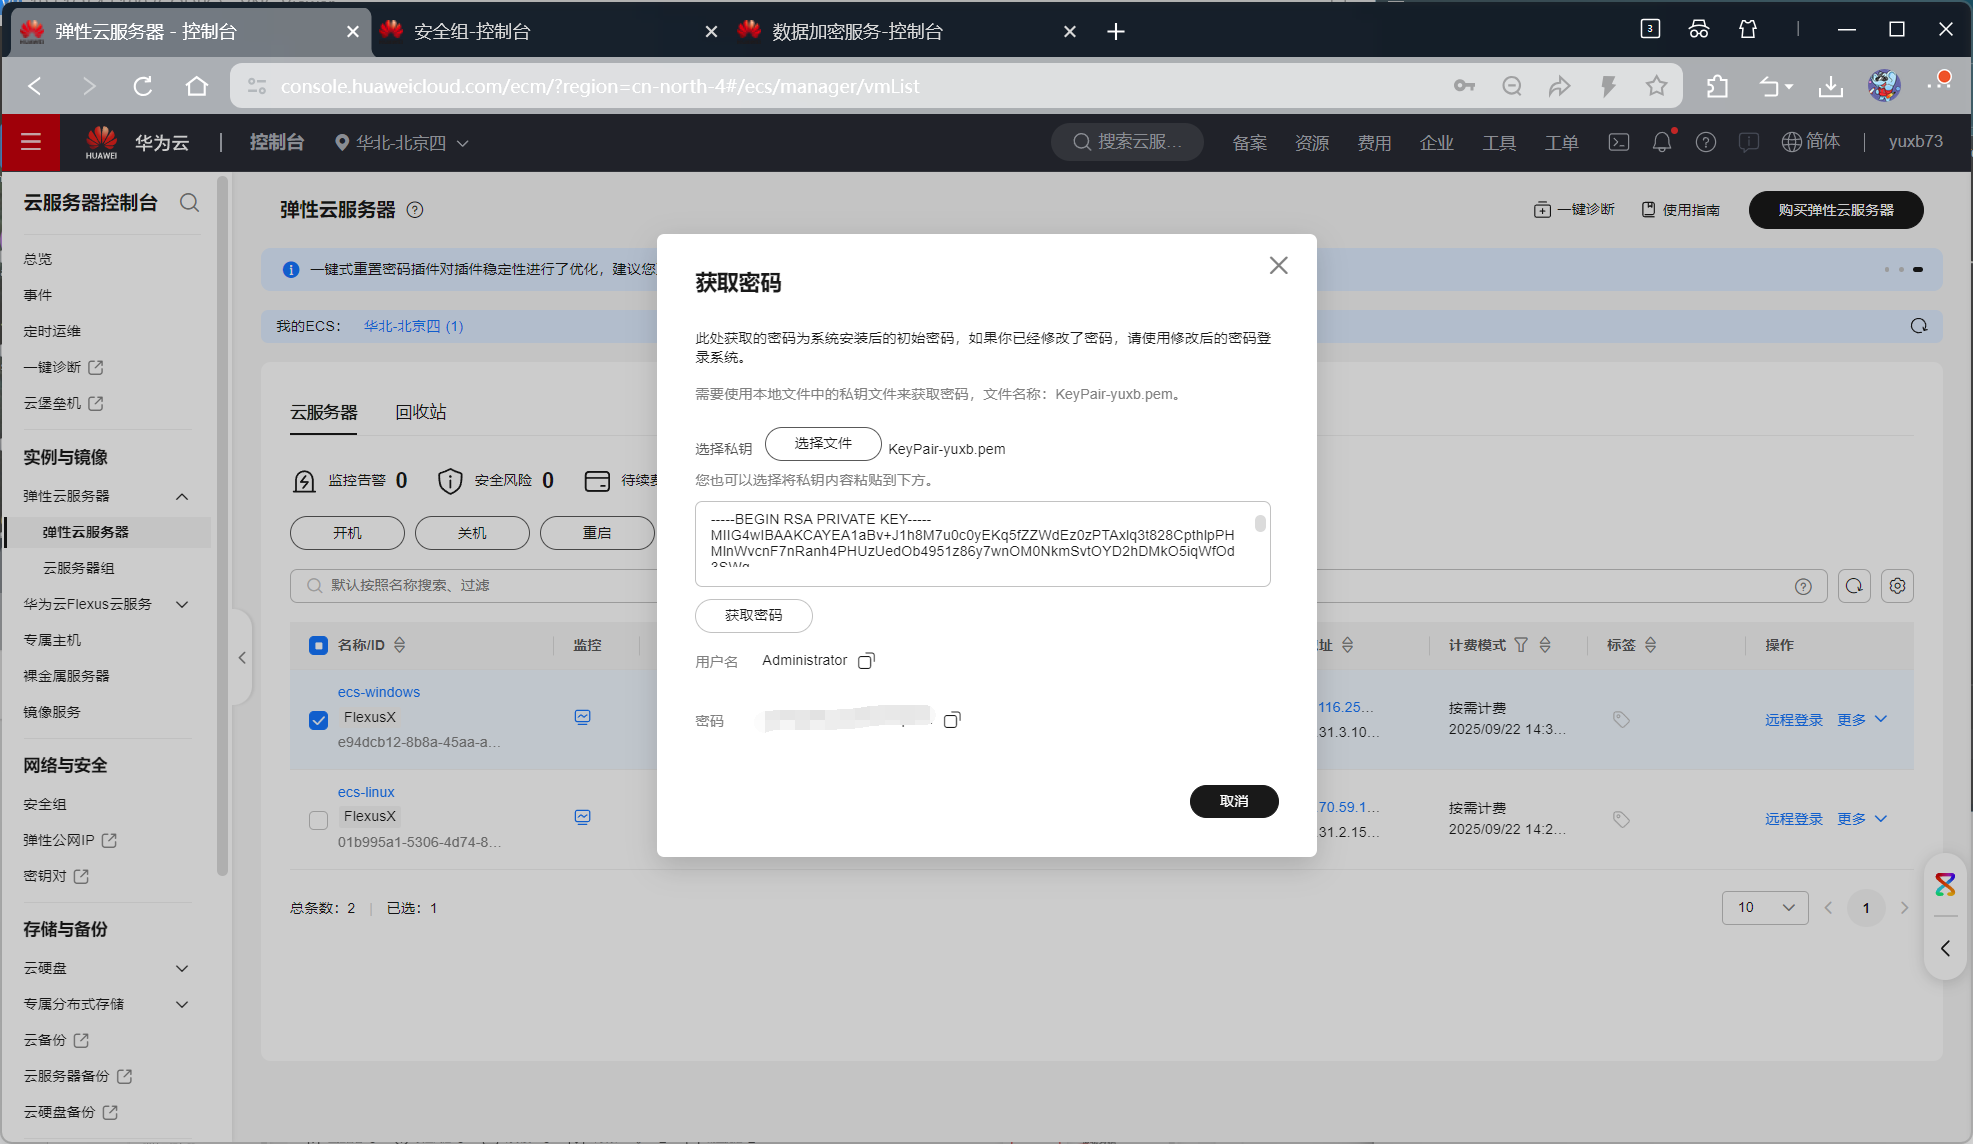
Task: Switch to the 回收站 tab
Action: coord(421,412)
